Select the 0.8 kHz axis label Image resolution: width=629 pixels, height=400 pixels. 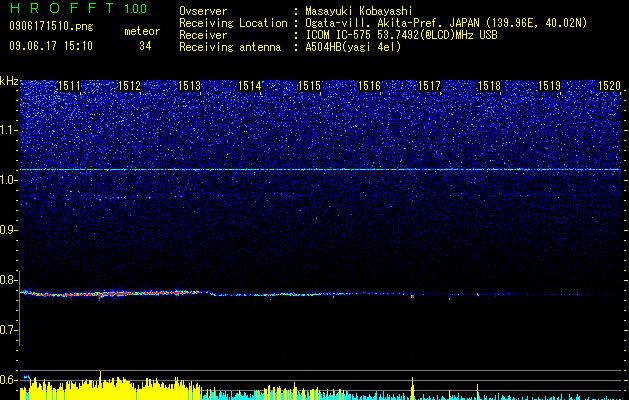coord(9,280)
